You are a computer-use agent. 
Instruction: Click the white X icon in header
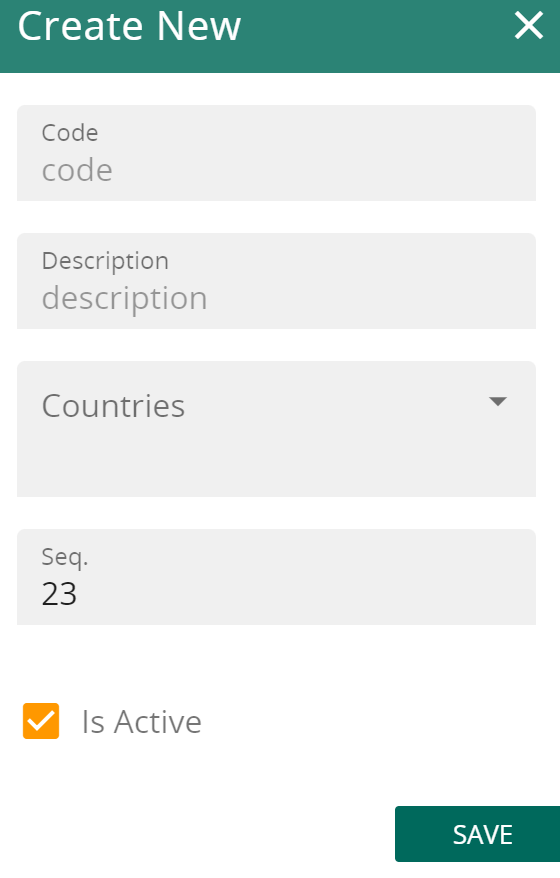tap(529, 26)
